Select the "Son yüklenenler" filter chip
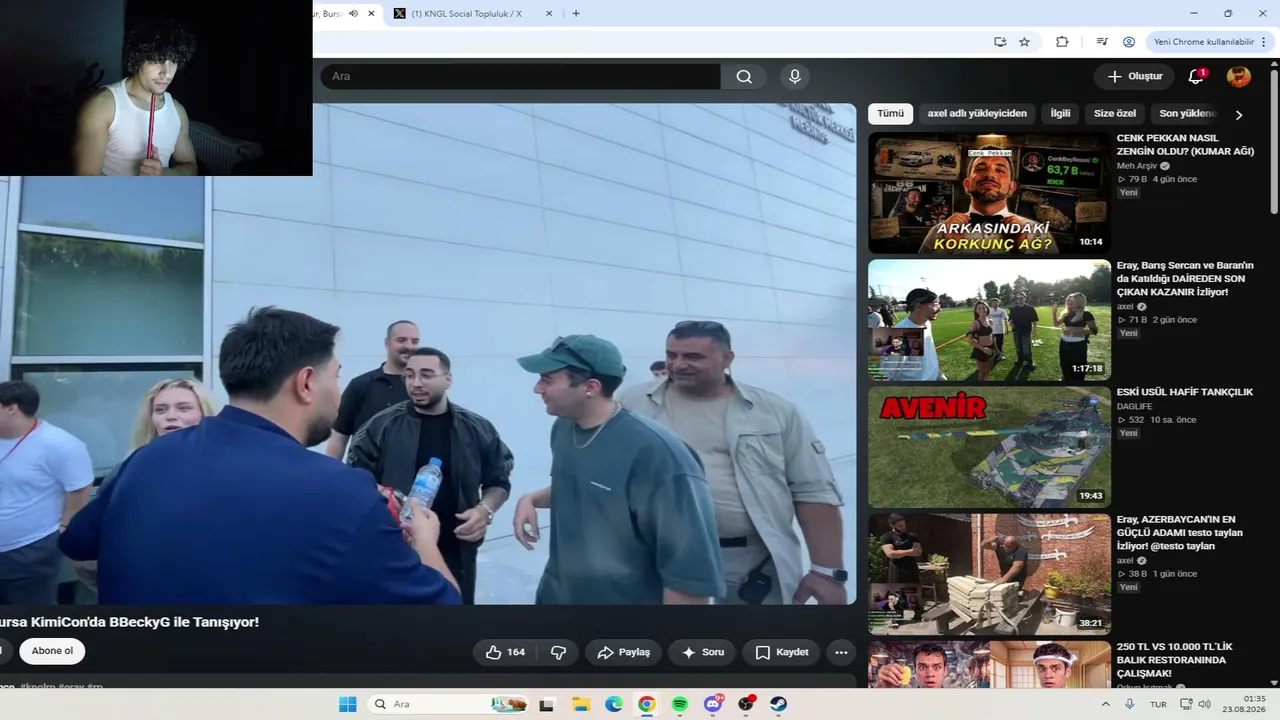Screen dimensions: 1280x720 pos(1188,114)
